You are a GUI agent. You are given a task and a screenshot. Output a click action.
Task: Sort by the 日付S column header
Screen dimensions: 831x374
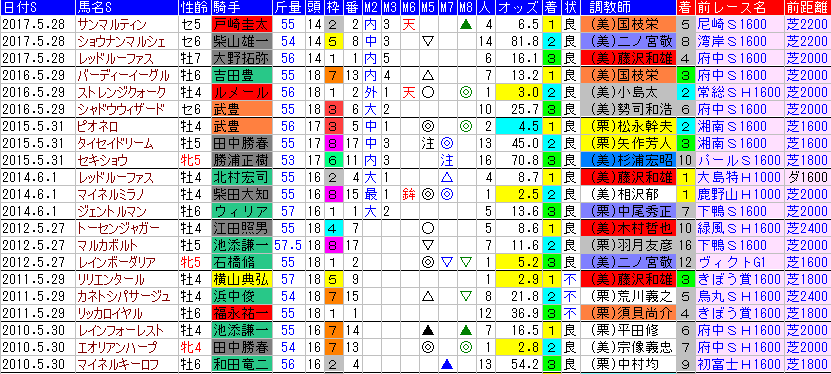click(37, 8)
